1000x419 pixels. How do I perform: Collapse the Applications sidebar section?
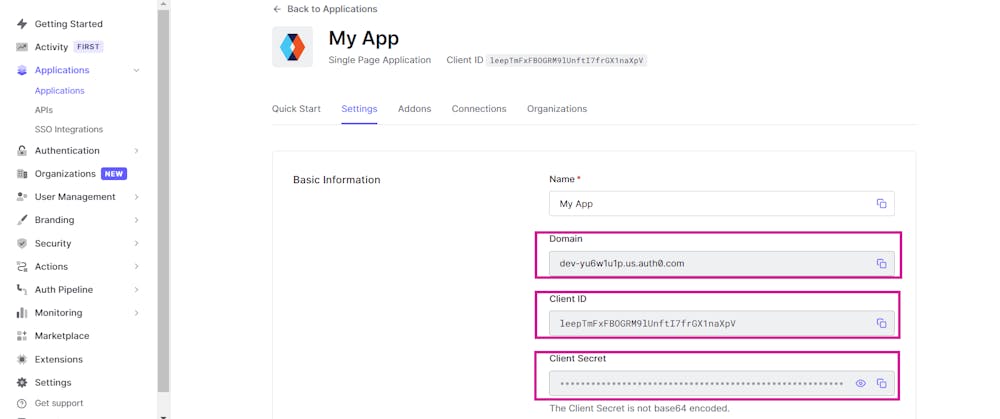click(136, 70)
